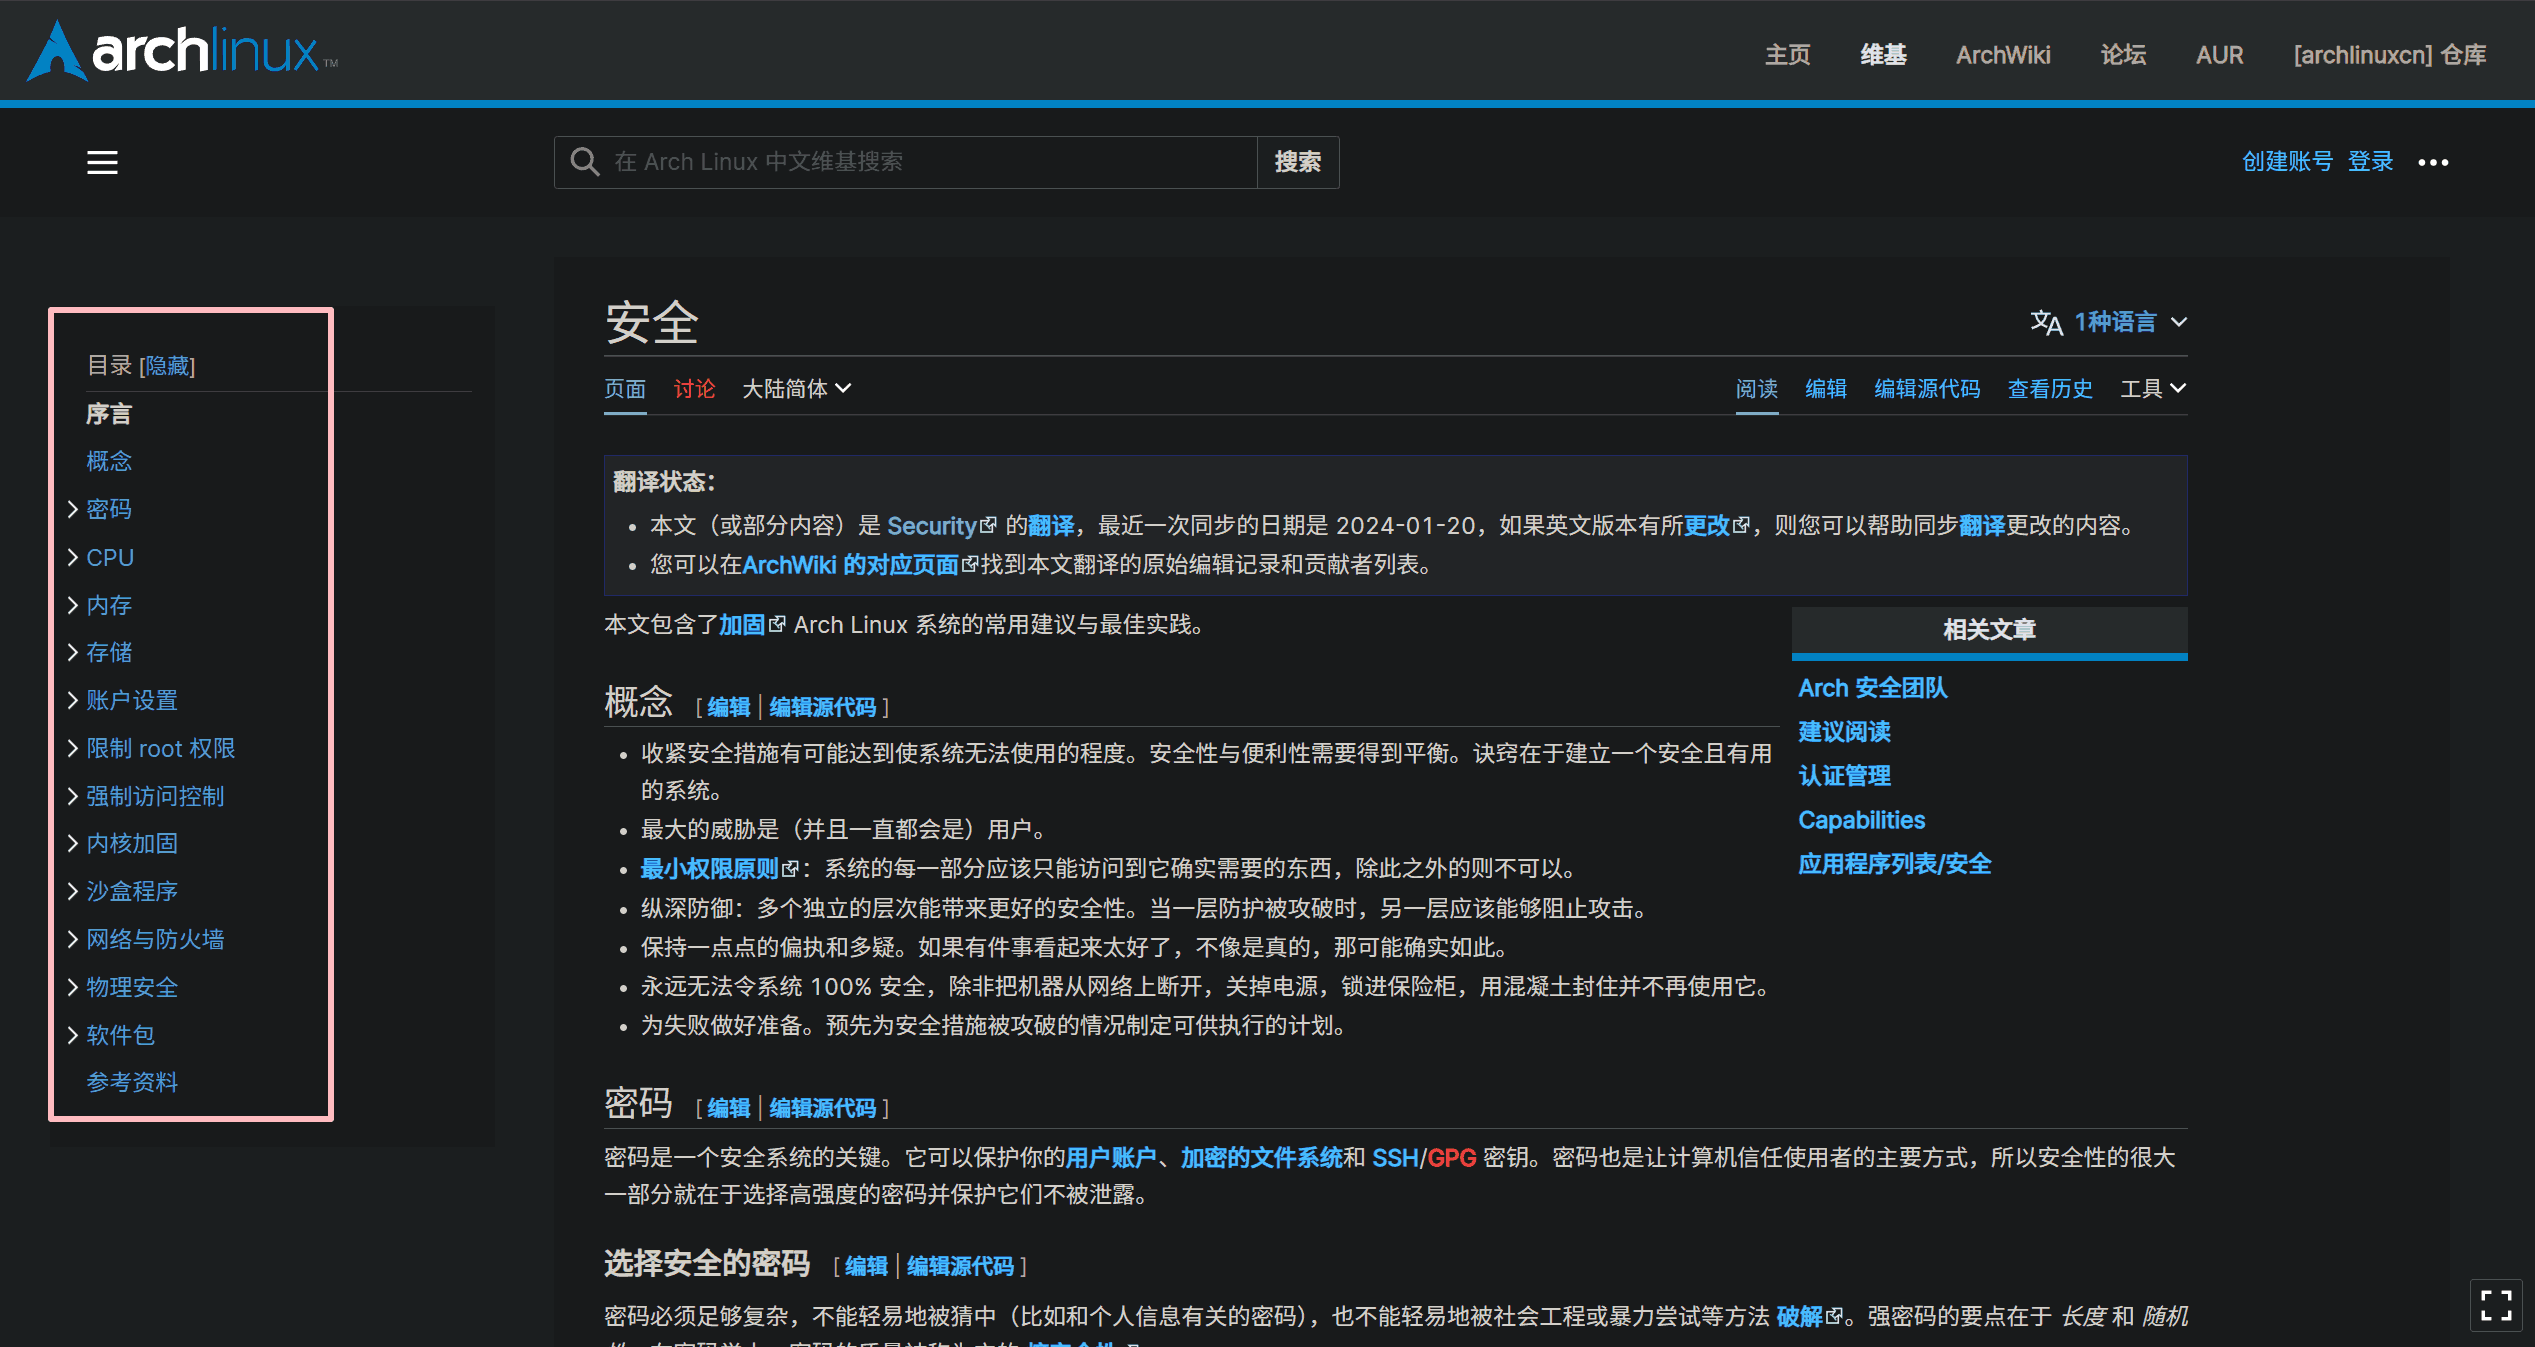
Task: Click the language translation icon
Action: (2046, 322)
